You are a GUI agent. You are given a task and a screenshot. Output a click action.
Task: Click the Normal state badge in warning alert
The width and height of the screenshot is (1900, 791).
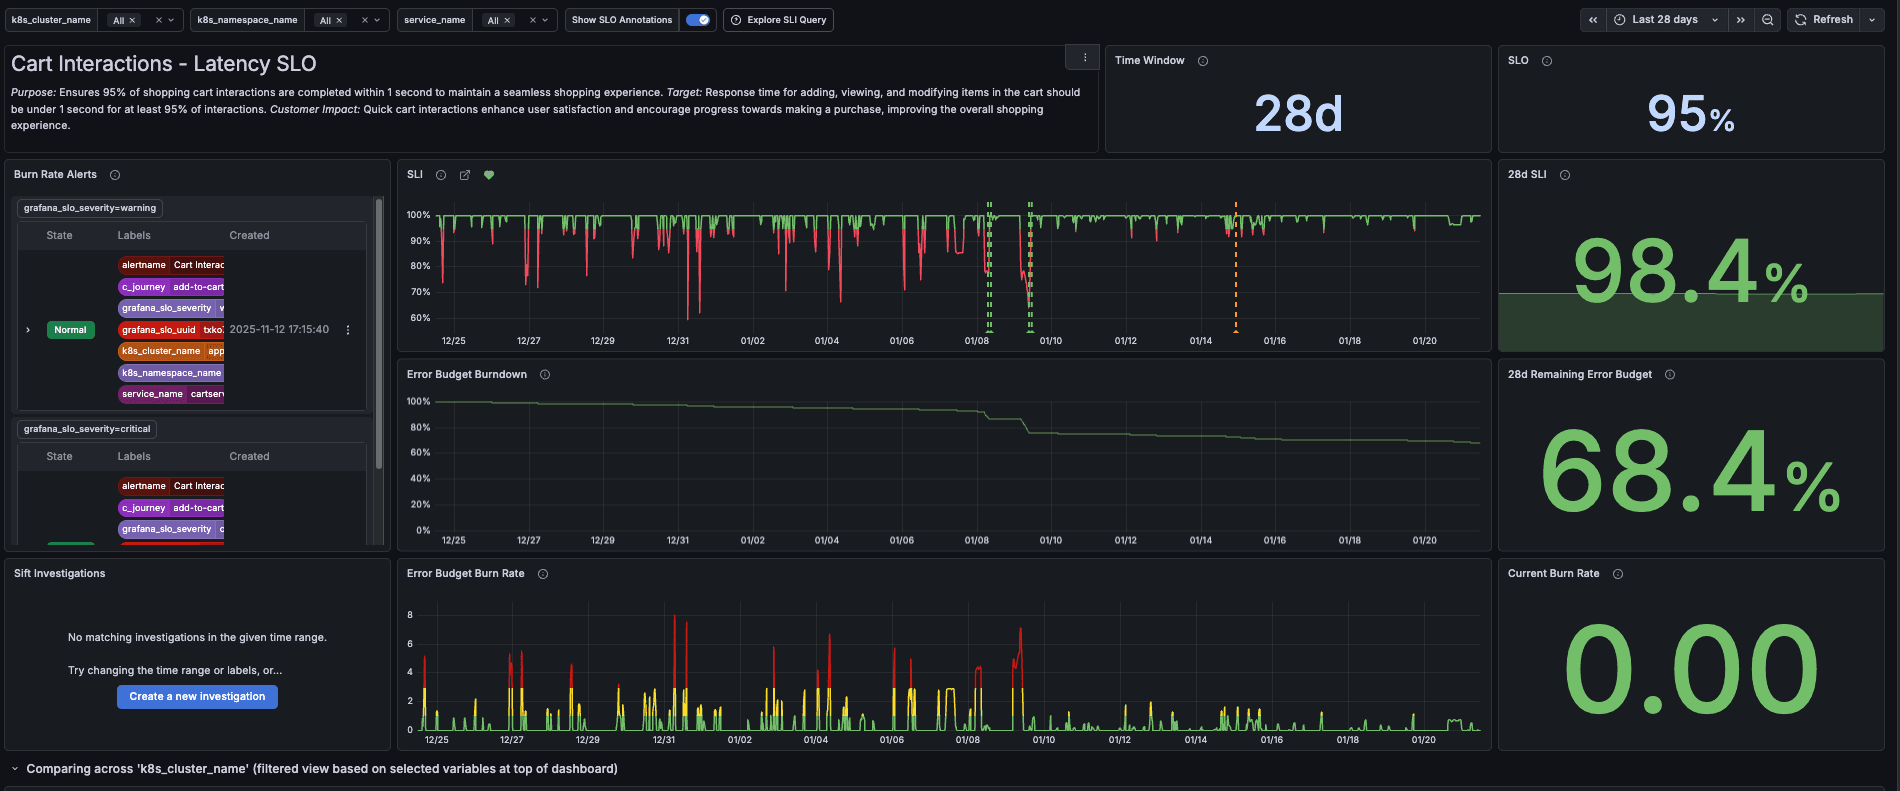(70, 330)
